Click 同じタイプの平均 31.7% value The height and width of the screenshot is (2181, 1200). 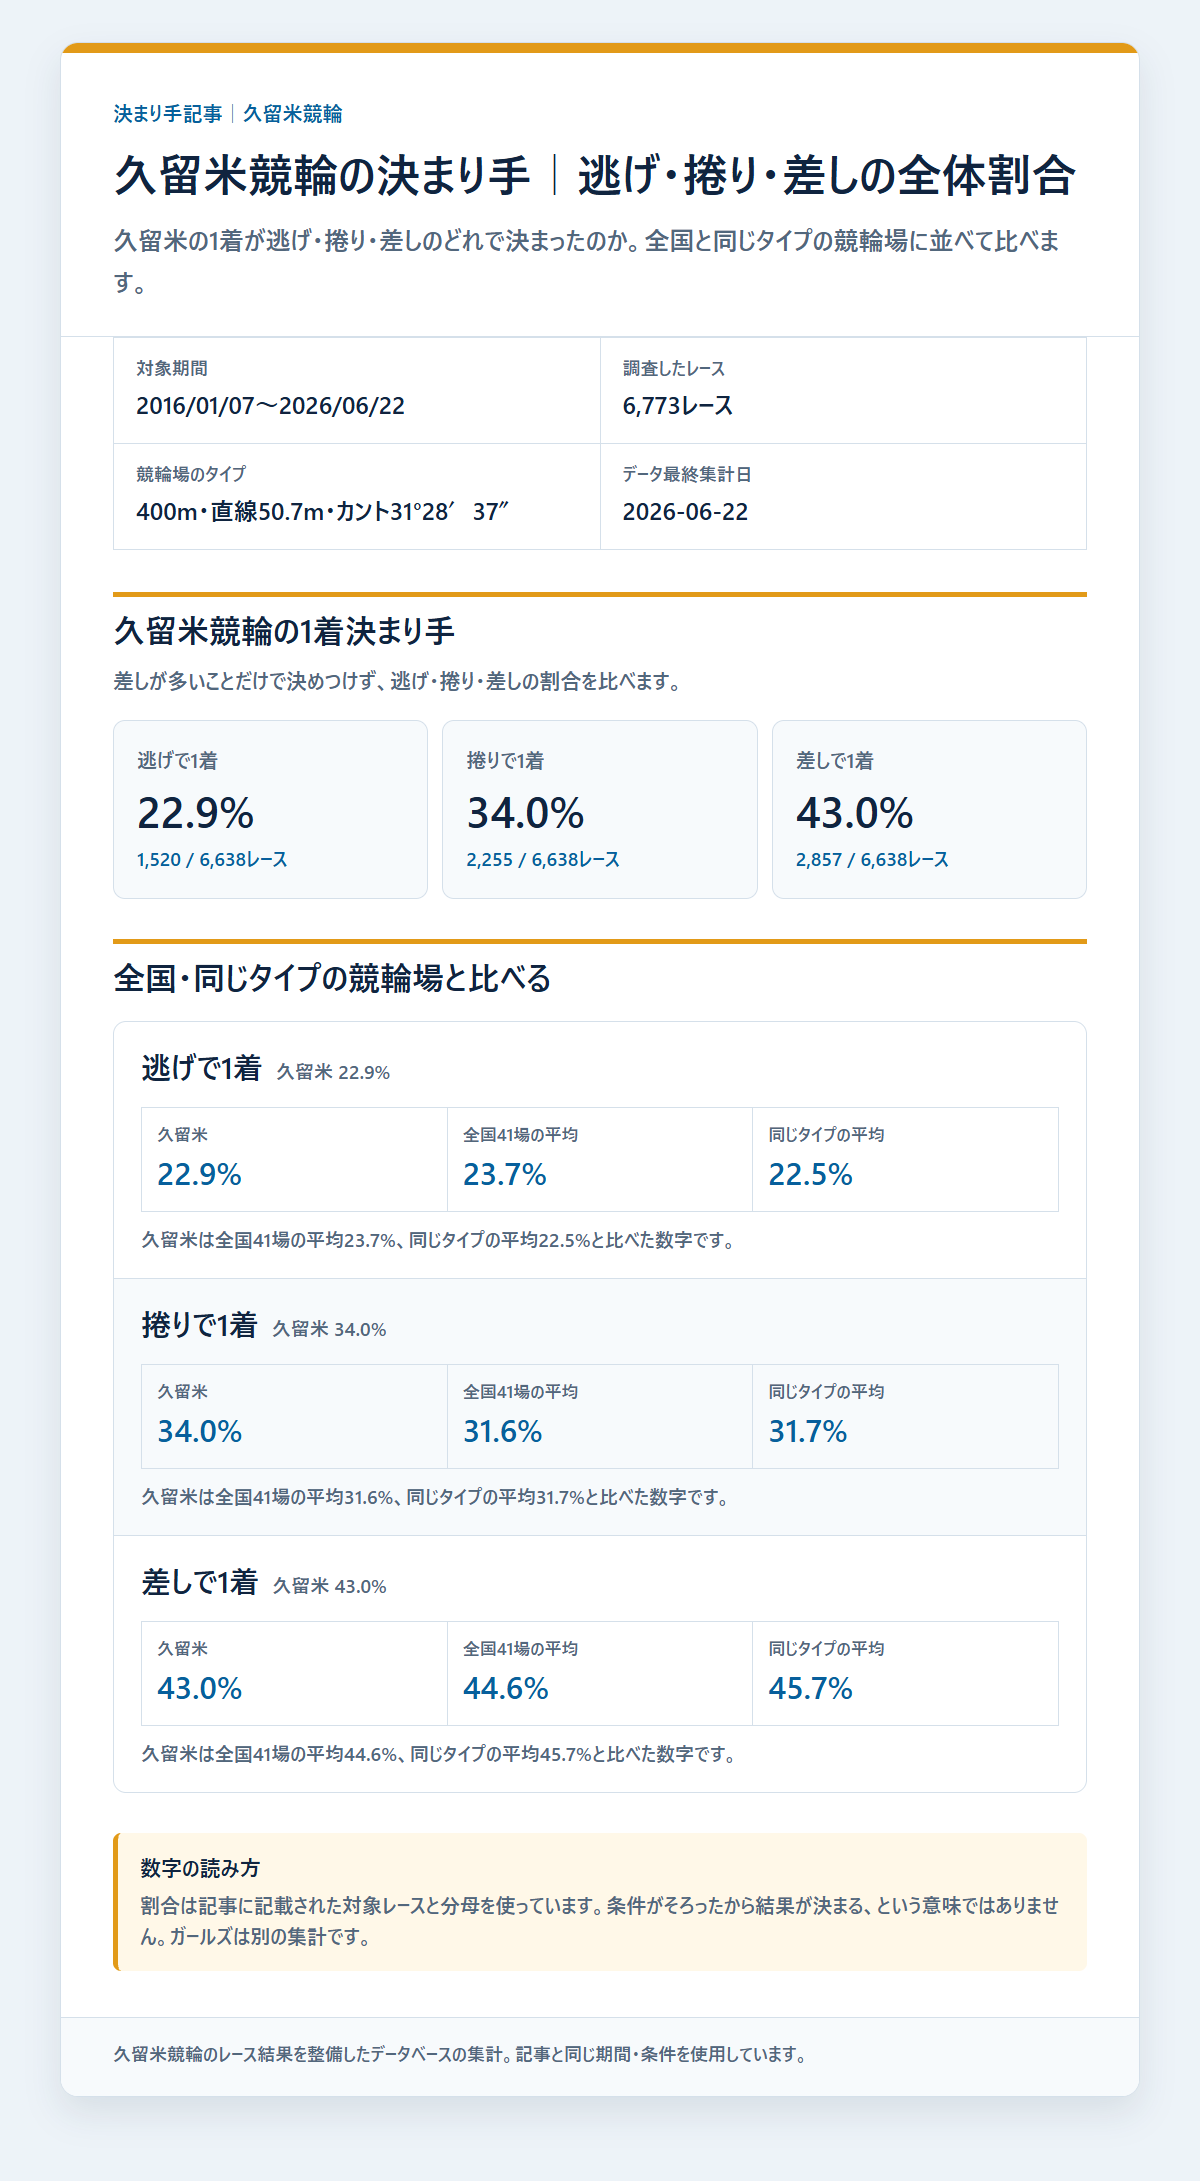808,1432
